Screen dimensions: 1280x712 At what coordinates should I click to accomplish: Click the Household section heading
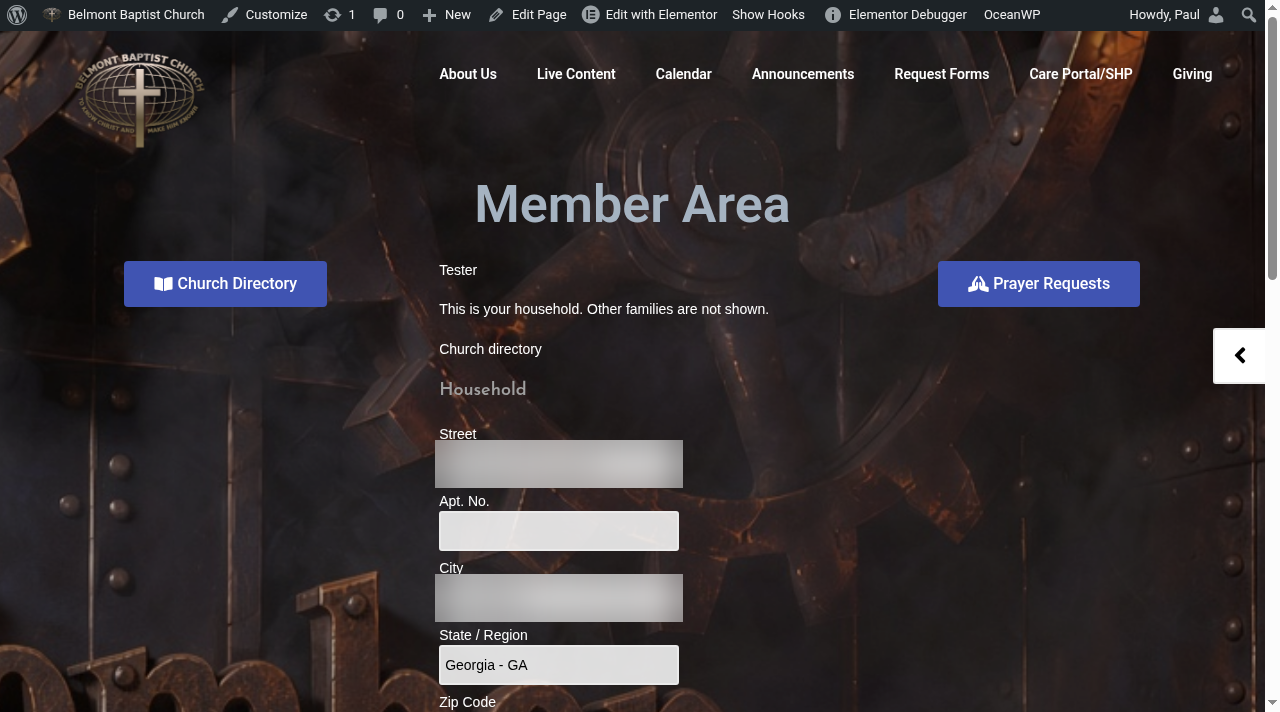483,389
